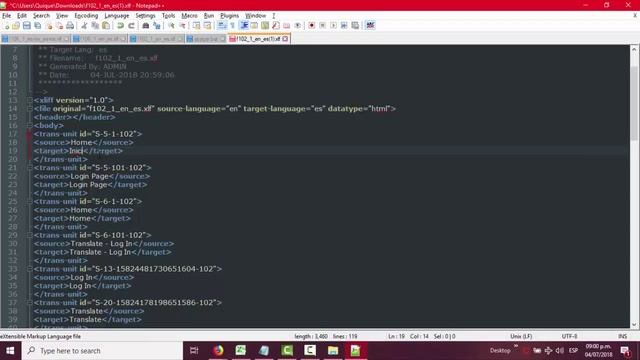The width and height of the screenshot is (640, 360).
Task: Click the Open file toolbar icon
Action: click(x=16, y=25)
